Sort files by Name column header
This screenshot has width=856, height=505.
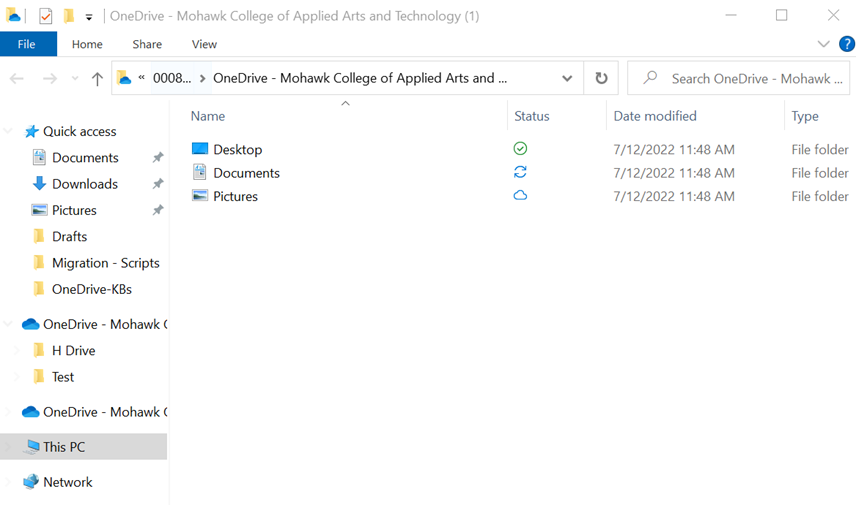(x=208, y=116)
